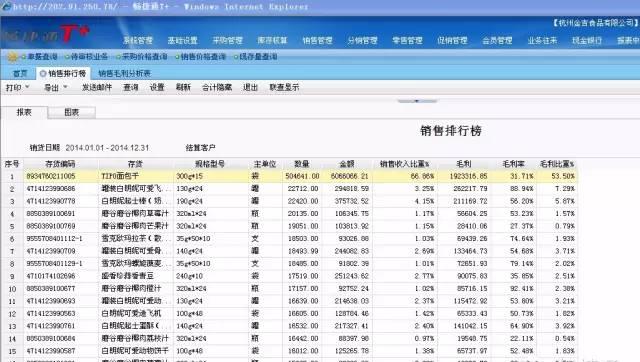This screenshot has height=362, width=640.
Task: Switch to the 图表 tab
Action: pyautogui.click(x=71, y=112)
